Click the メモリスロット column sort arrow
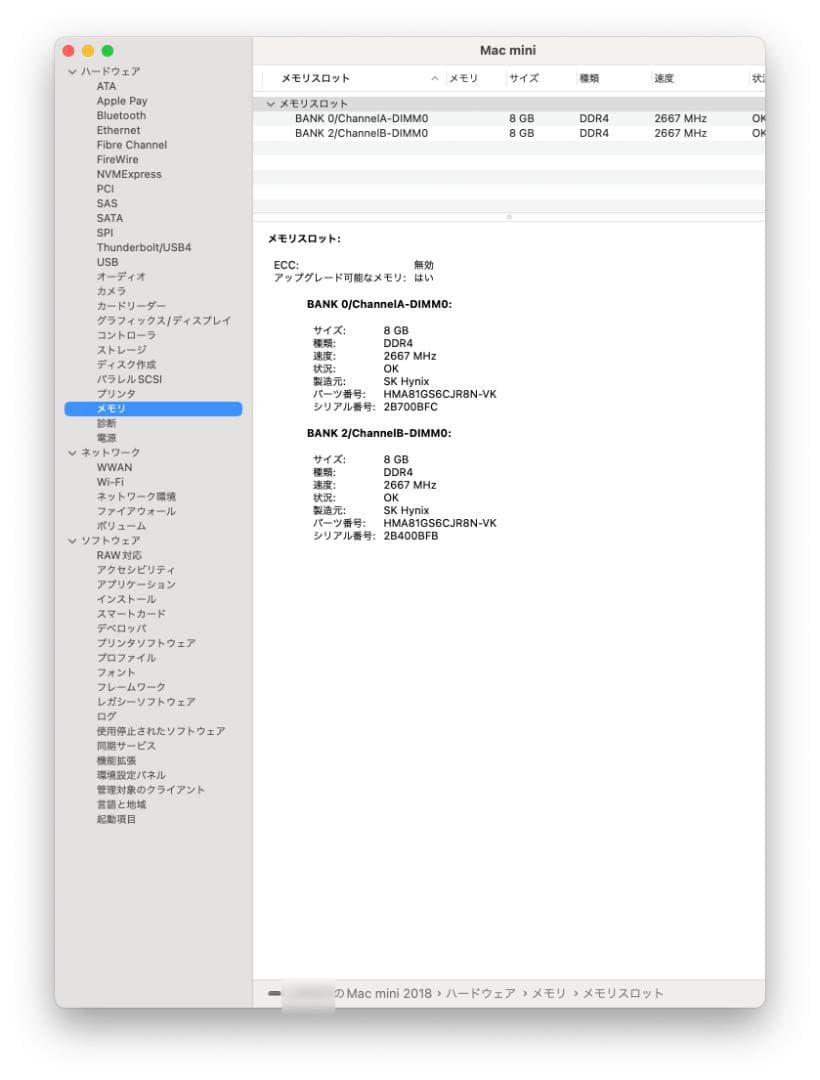Image resolution: width=820 pixels, height=1080 pixels. (434, 77)
